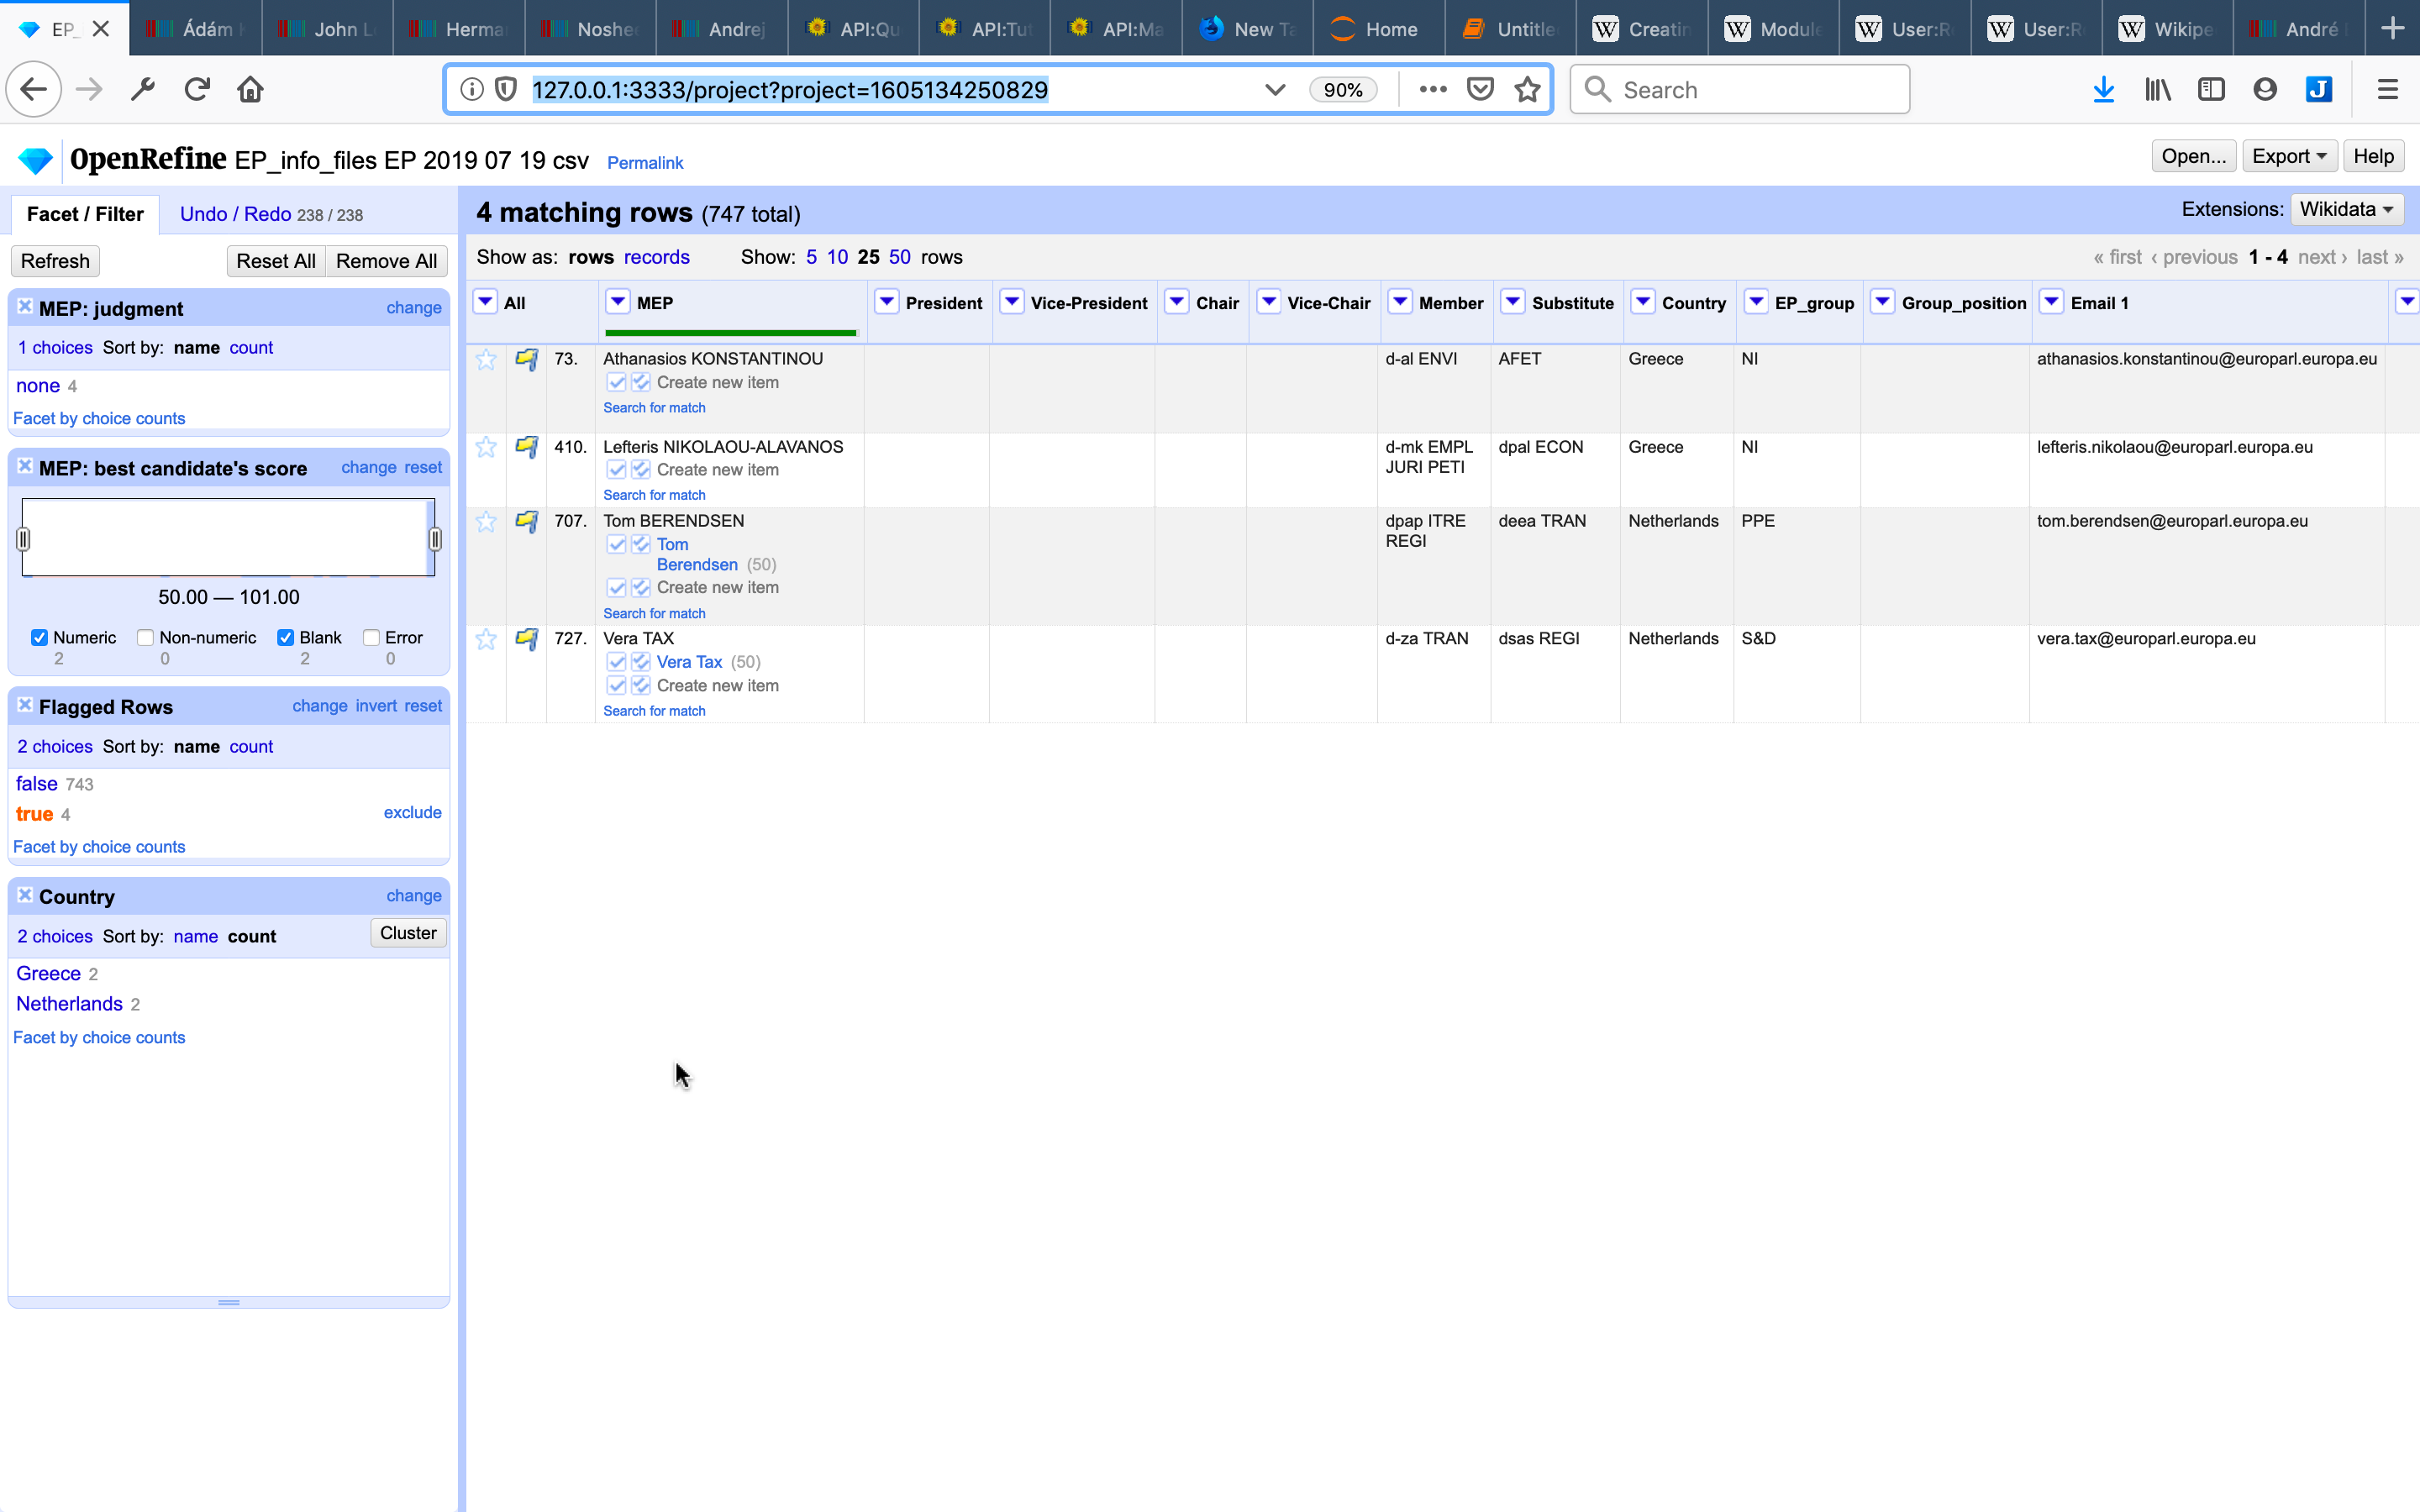The image size is (2420, 1512).
Task: Match Vera Tax candidate to this cell only
Action: click(x=616, y=662)
